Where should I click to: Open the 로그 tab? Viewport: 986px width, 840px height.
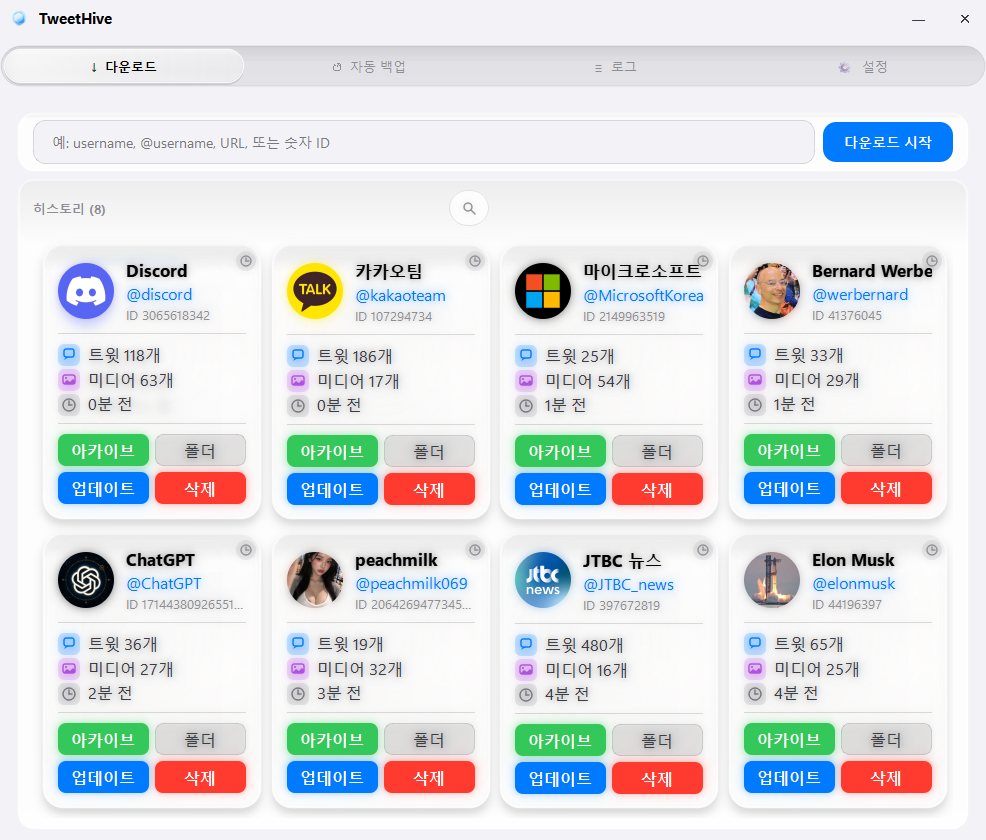615,67
